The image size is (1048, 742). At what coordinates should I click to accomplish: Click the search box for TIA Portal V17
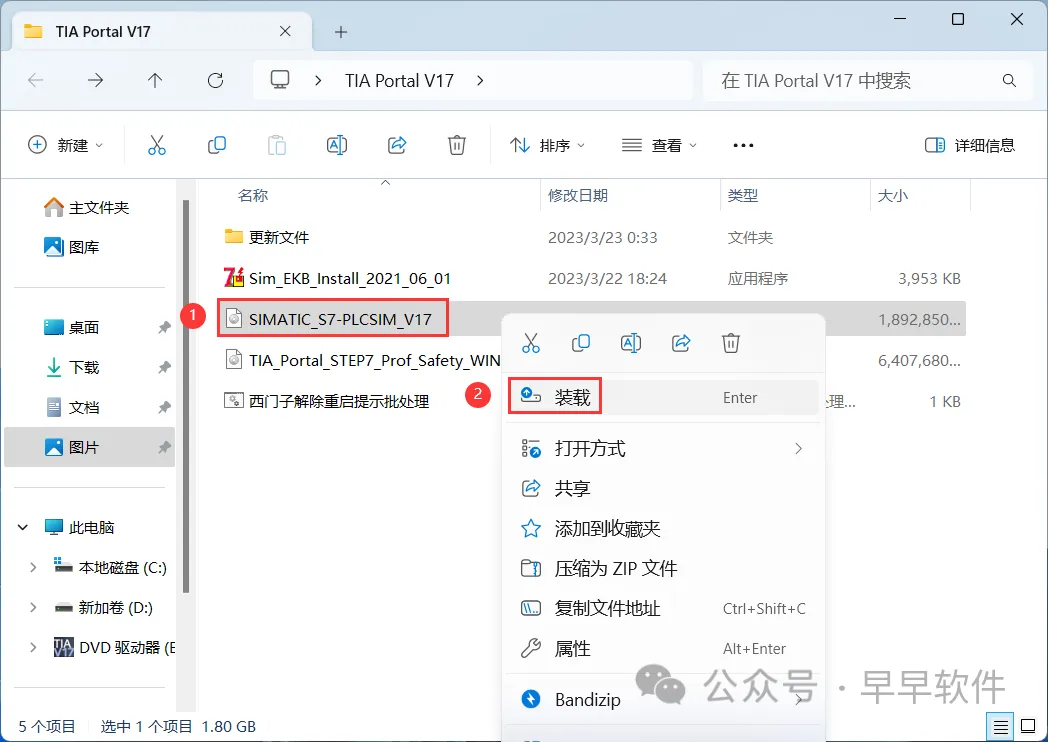click(868, 81)
